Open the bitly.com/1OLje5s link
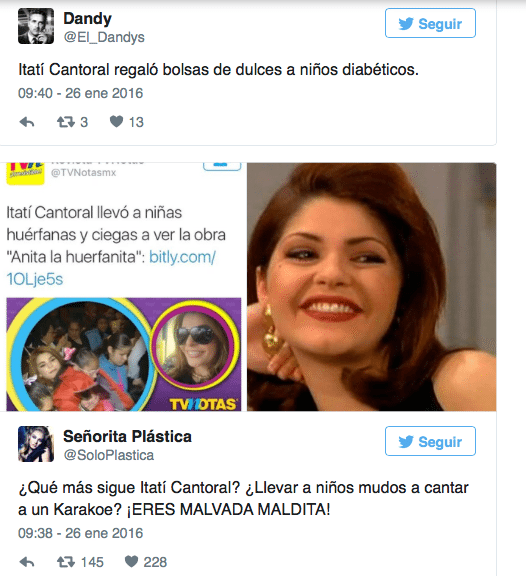Screen dimensions: 526x576 coord(111,268)
